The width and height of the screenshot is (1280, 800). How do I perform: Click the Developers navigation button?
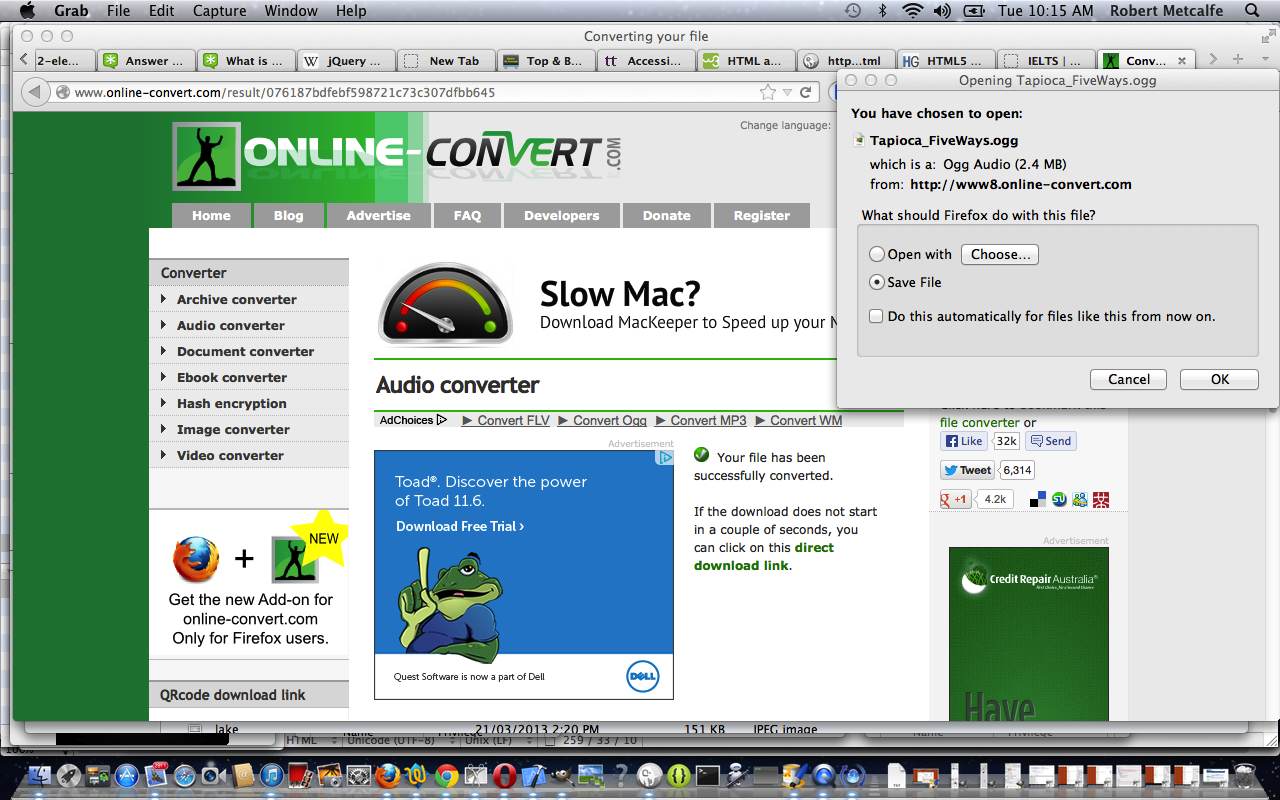pyautogui.click(x=561, y=216)
